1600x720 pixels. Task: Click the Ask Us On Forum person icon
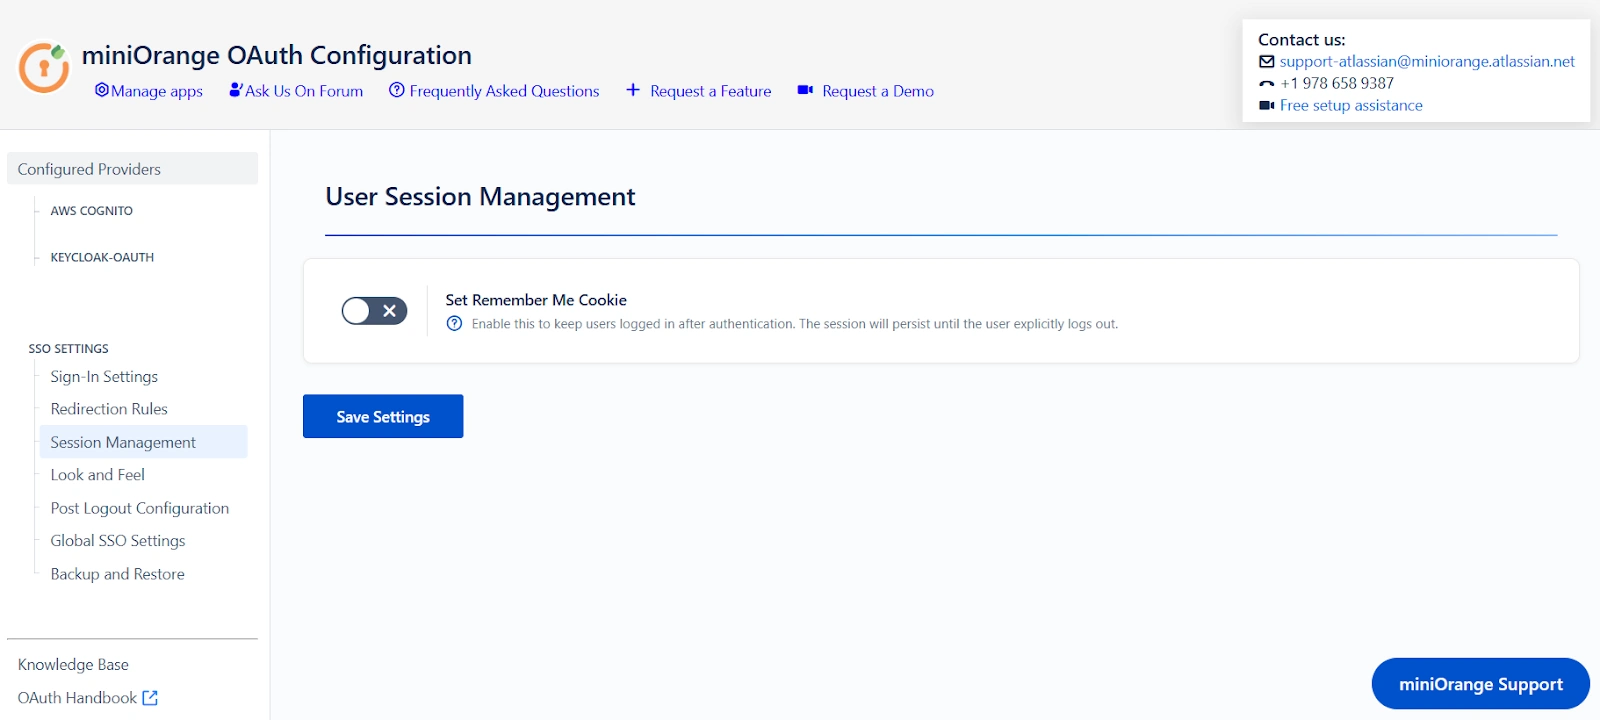(235, 90)
